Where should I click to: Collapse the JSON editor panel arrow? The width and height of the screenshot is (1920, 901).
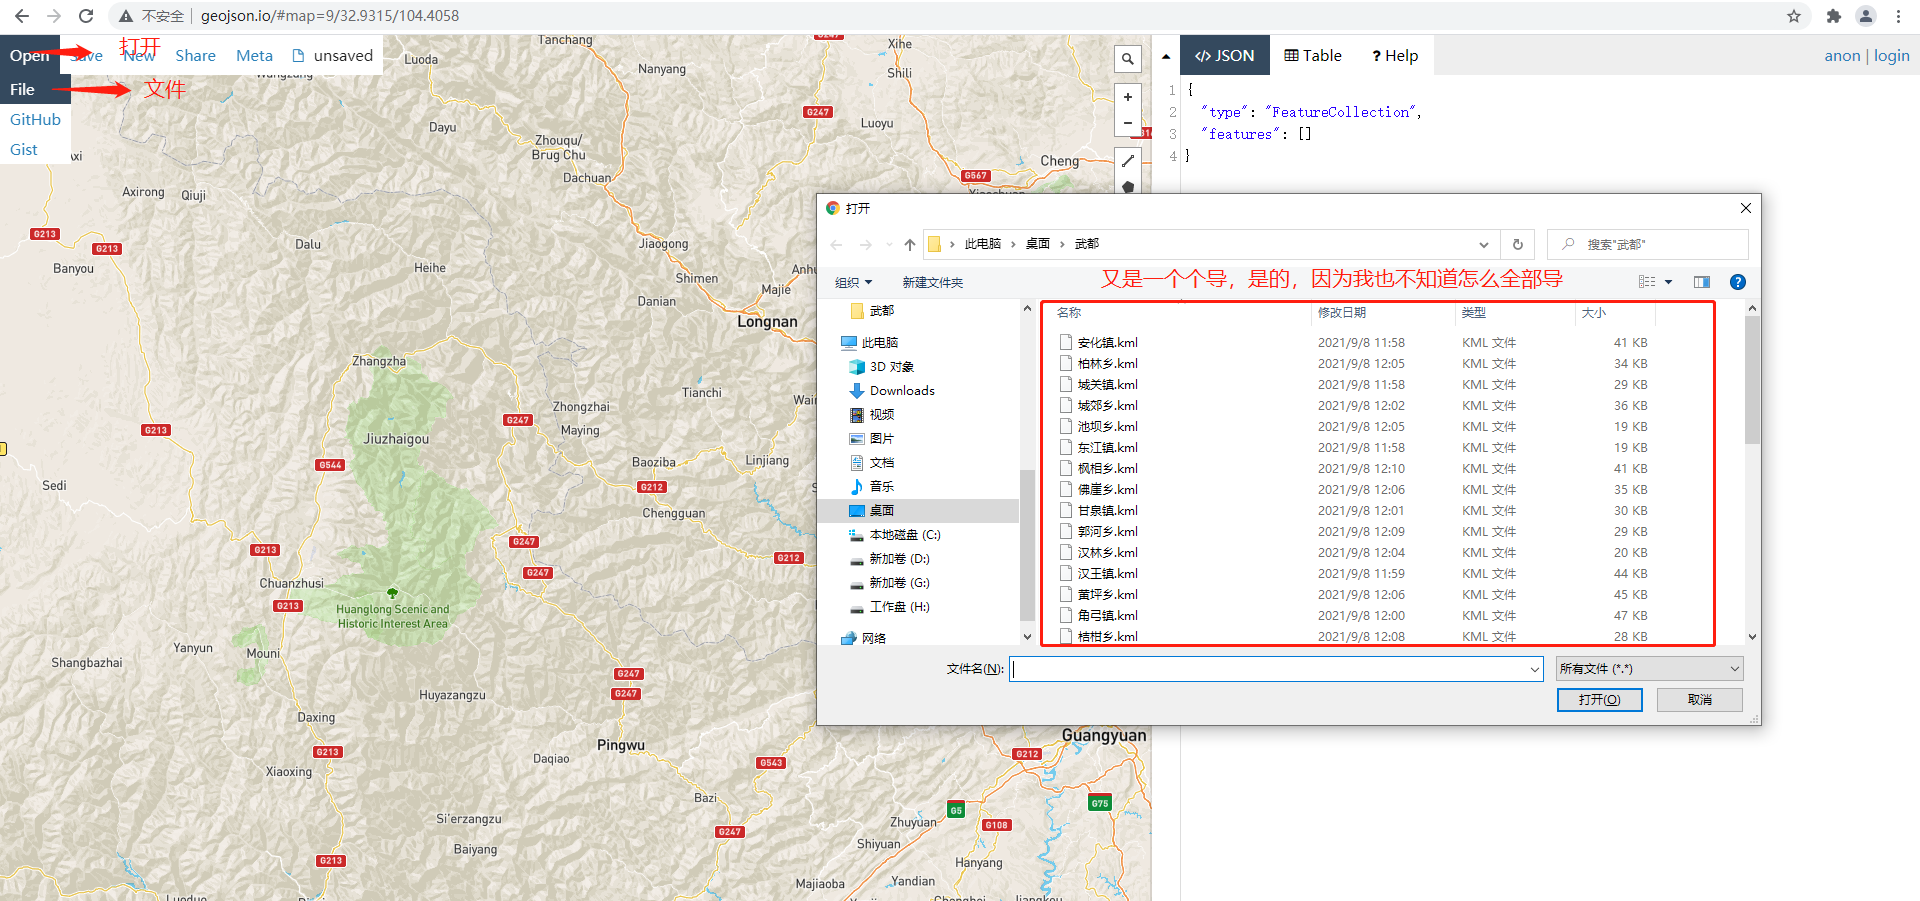pos(1166,57)
